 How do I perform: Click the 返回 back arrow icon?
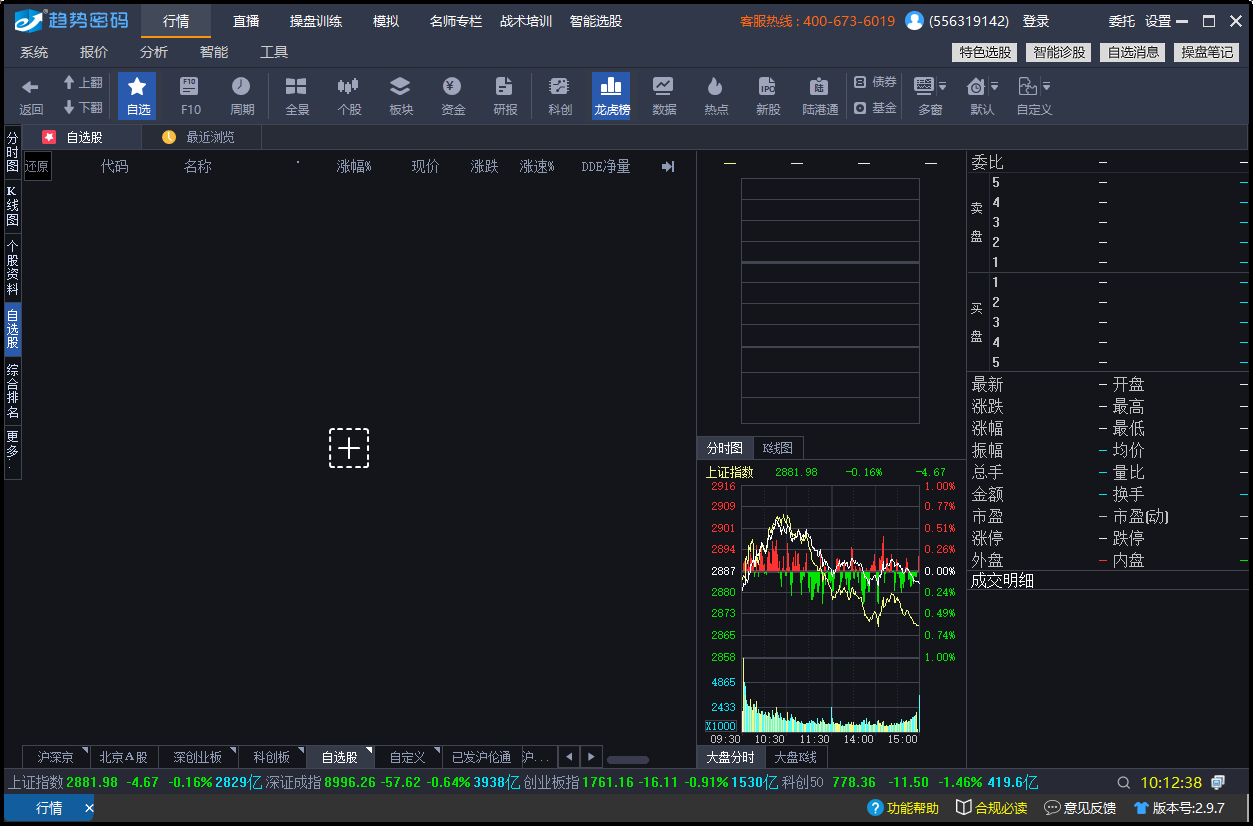tap(31, 88)
